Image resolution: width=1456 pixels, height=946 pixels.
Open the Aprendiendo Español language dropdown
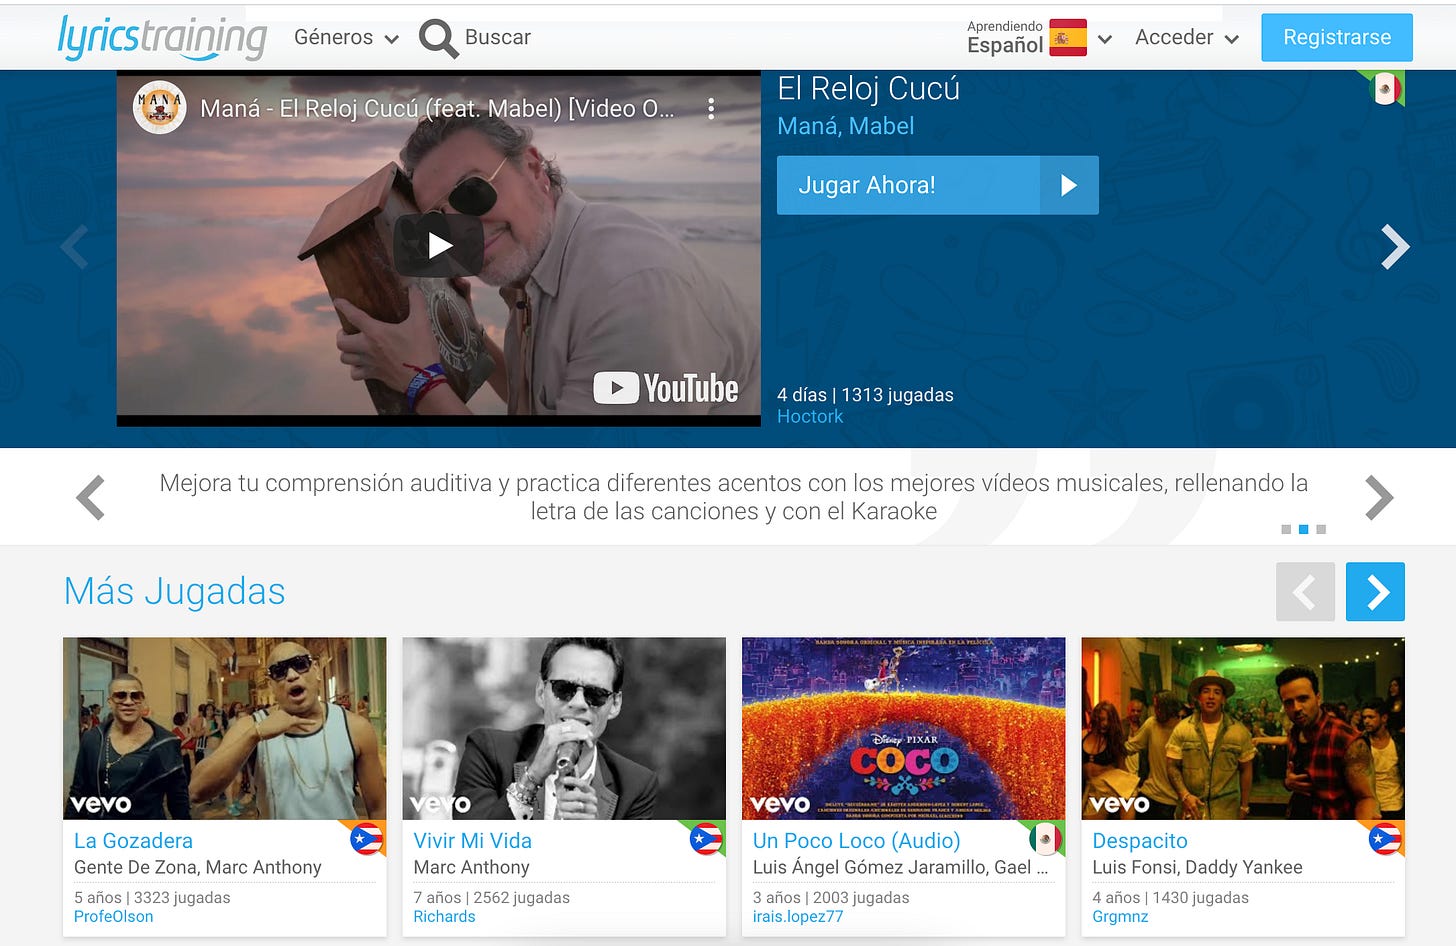pyautogui.click(x=1040, y=38)
